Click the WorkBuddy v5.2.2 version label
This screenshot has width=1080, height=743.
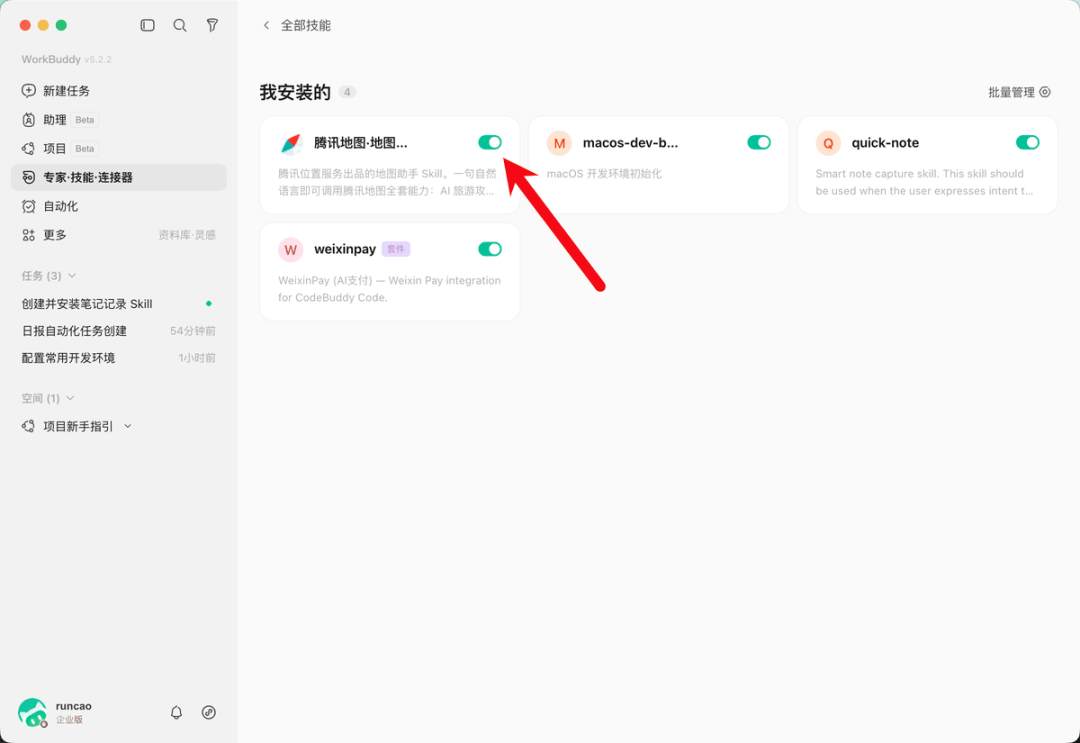(66, 59)
